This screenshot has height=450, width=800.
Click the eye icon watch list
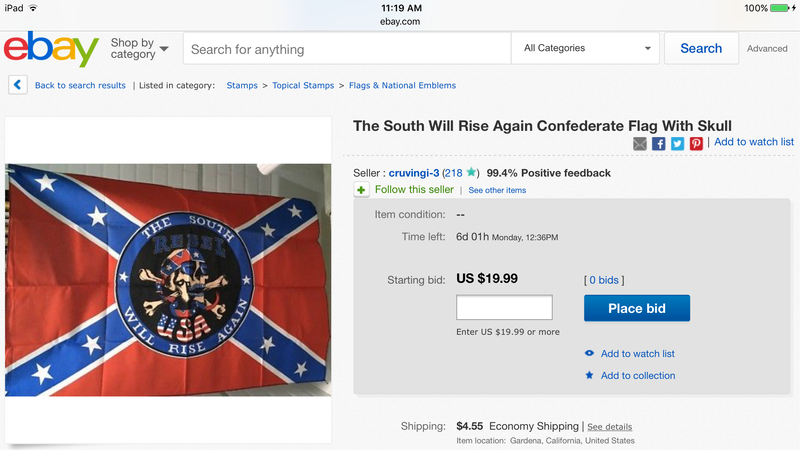[x=589, y=354]
